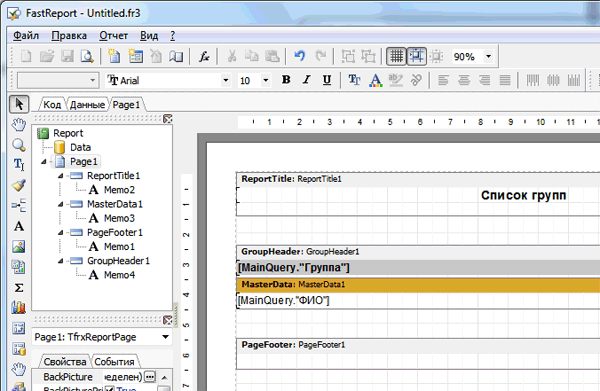This screenshot has height=391, width=600.
Task: Click the Redo arrow
Action: (x=320, y=57)
